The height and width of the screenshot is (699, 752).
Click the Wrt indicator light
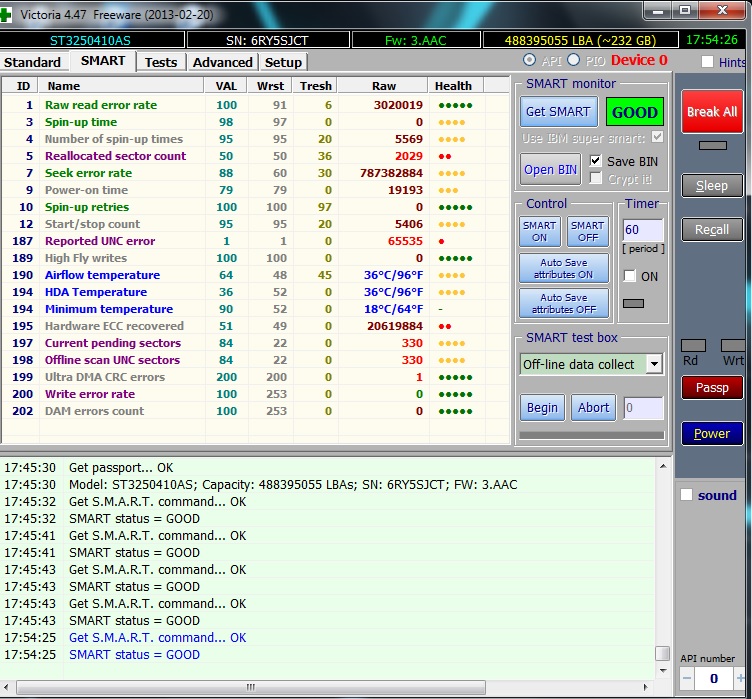point(734,345)
